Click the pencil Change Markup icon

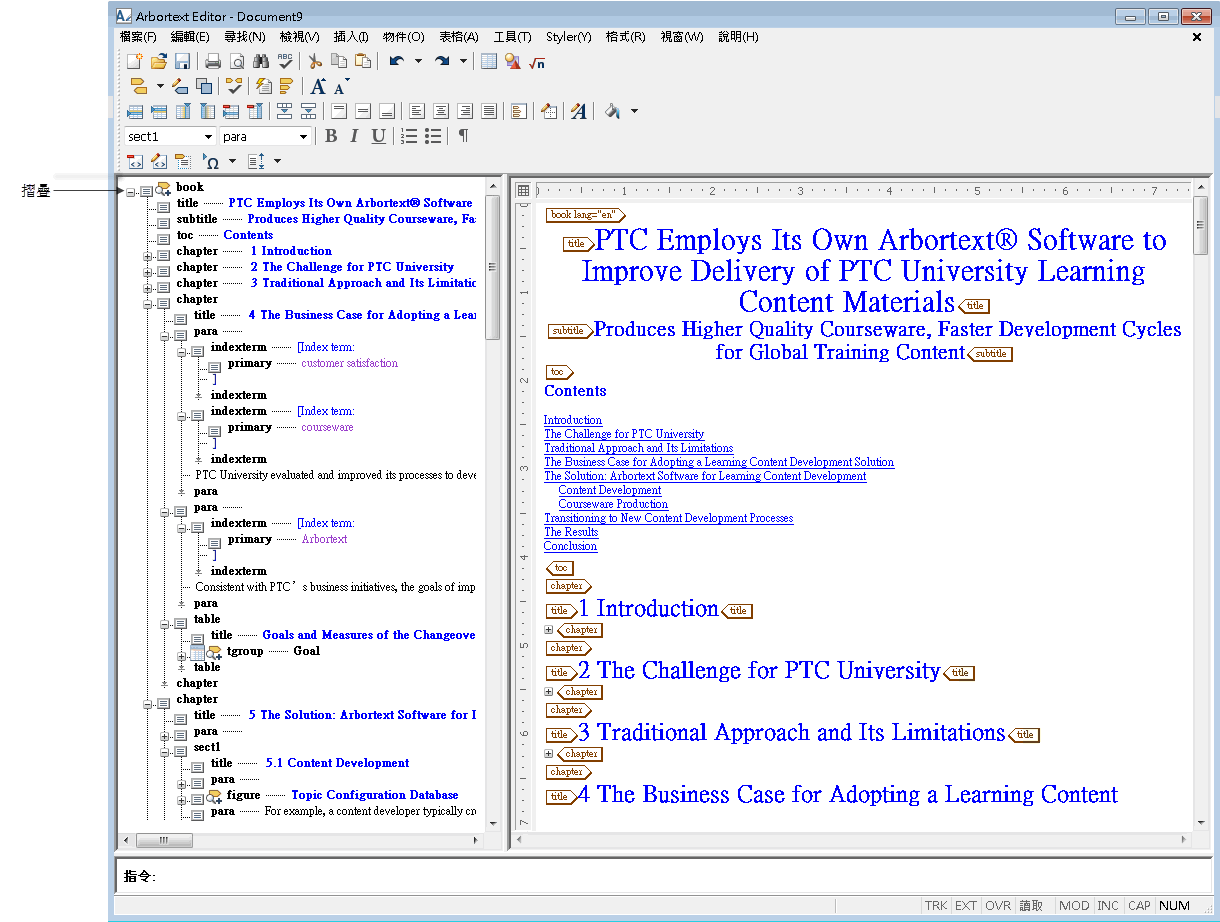(x=180, y=86)
